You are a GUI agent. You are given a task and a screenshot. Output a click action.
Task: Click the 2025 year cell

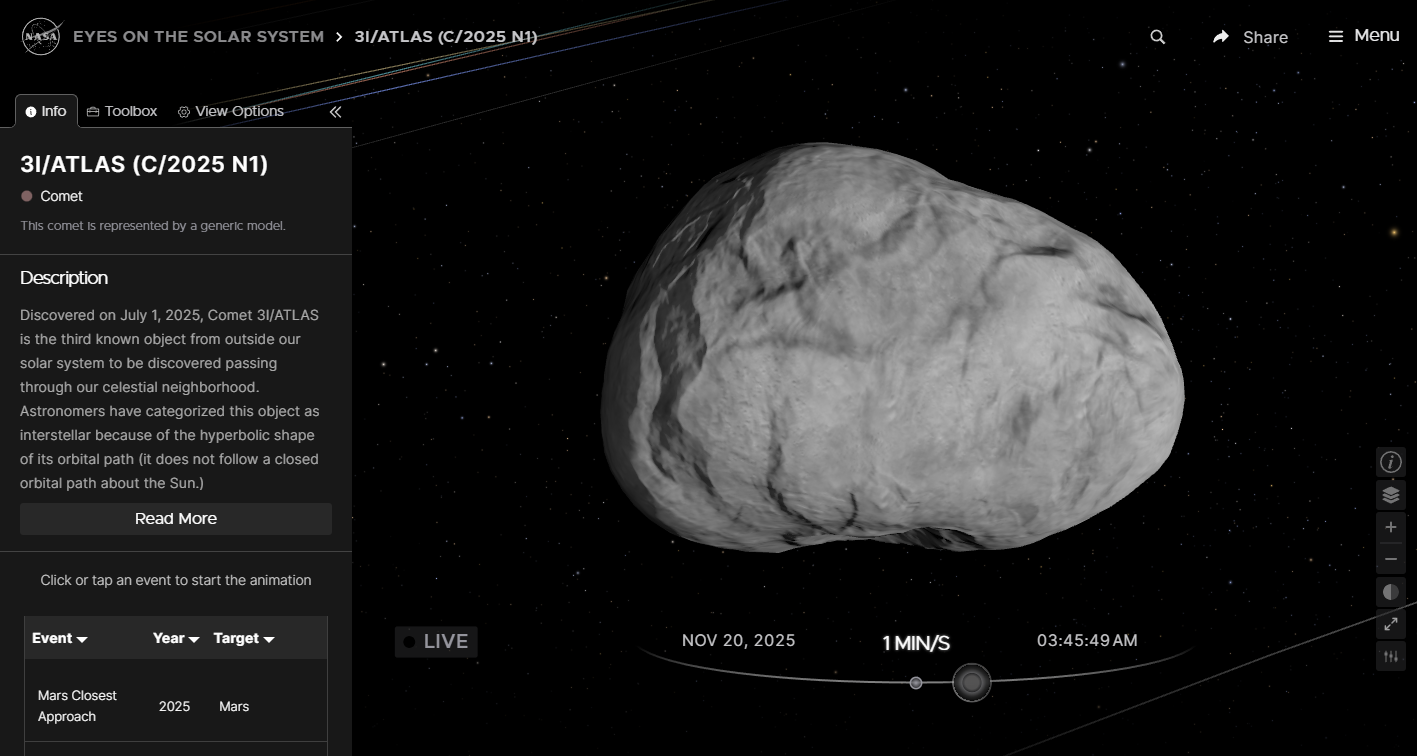coord(174,706)
